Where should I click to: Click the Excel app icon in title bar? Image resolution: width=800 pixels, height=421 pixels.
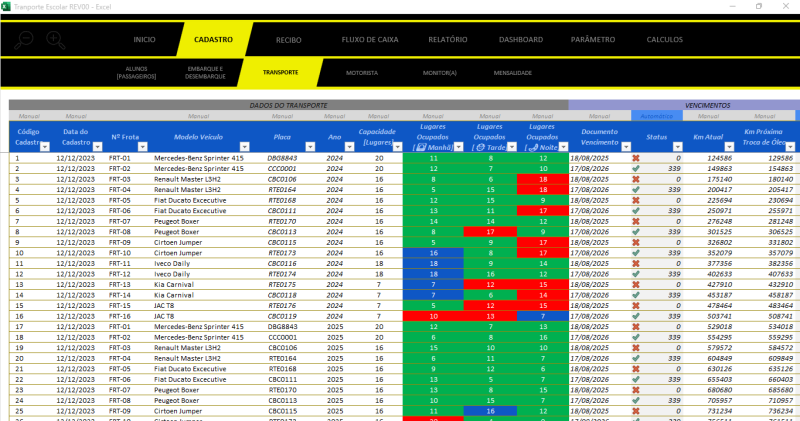5,6
